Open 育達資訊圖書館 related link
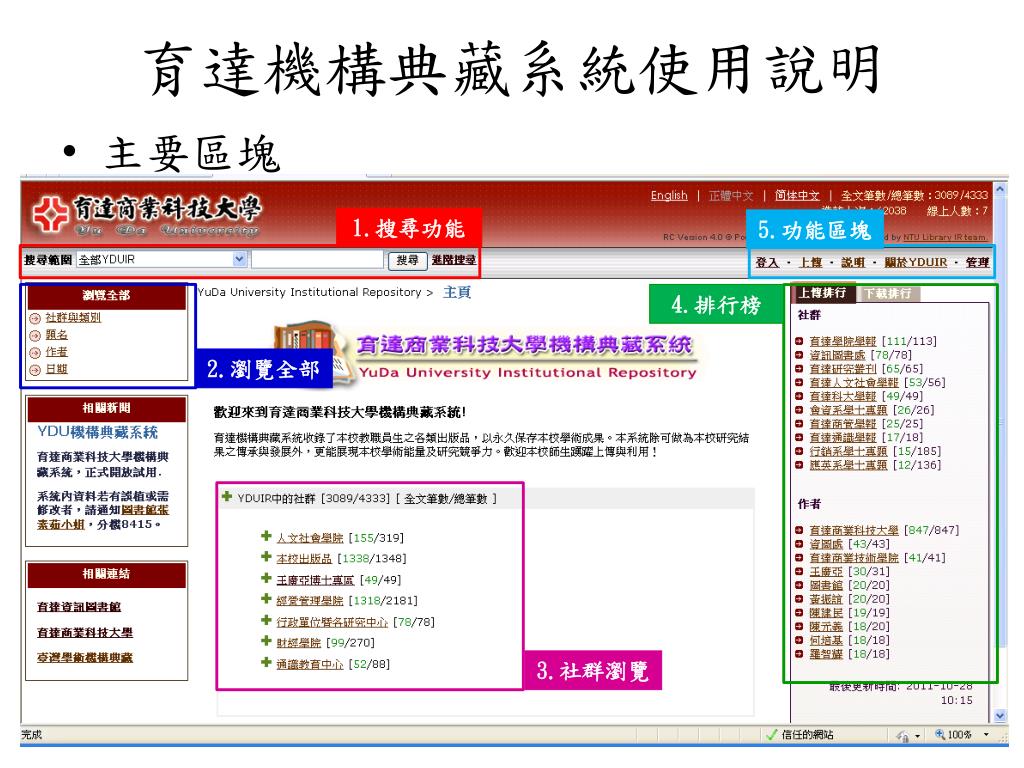The image size is (1024, 768). point(79,607)
